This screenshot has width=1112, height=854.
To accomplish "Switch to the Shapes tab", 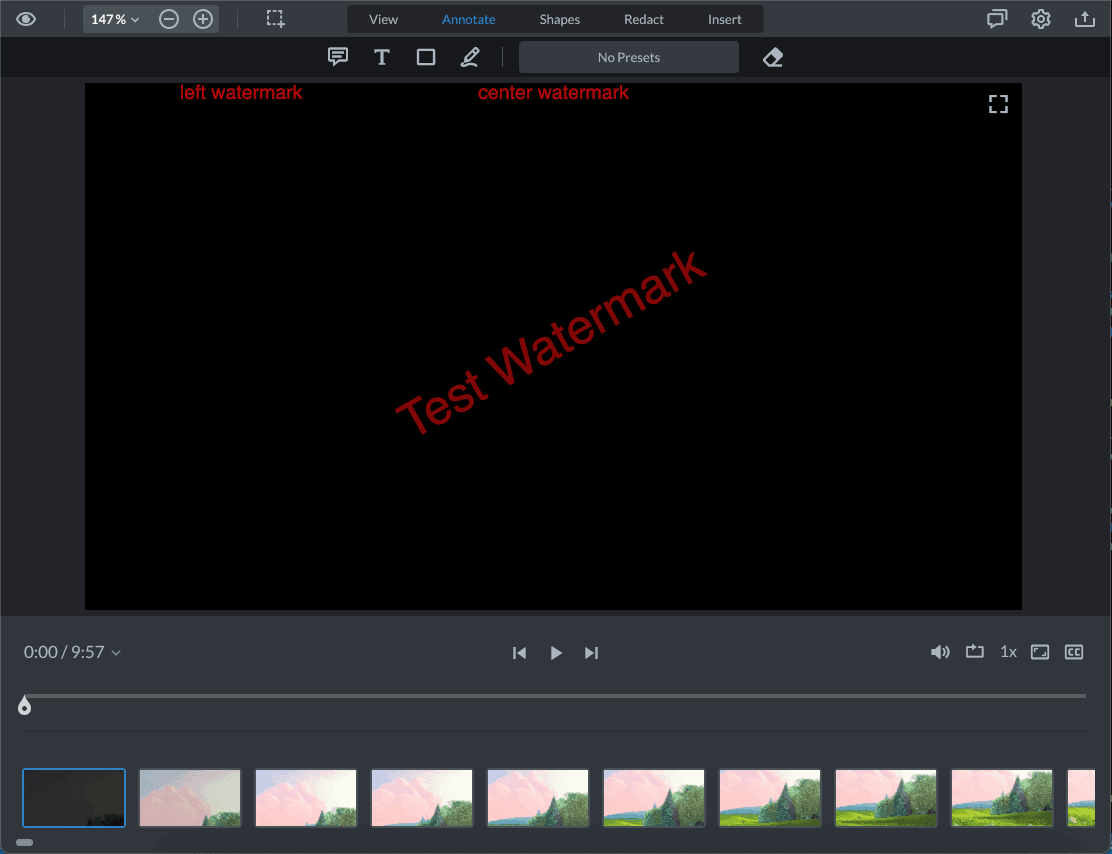I will coord(559,19).
